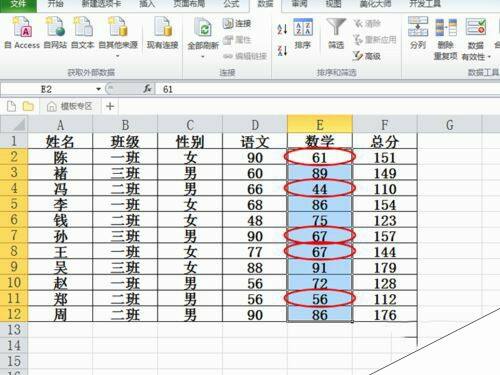The height and width of the screenshot is (375, 500).
Task: Open the Sort (排序) dialog
Action: [303, 33]
